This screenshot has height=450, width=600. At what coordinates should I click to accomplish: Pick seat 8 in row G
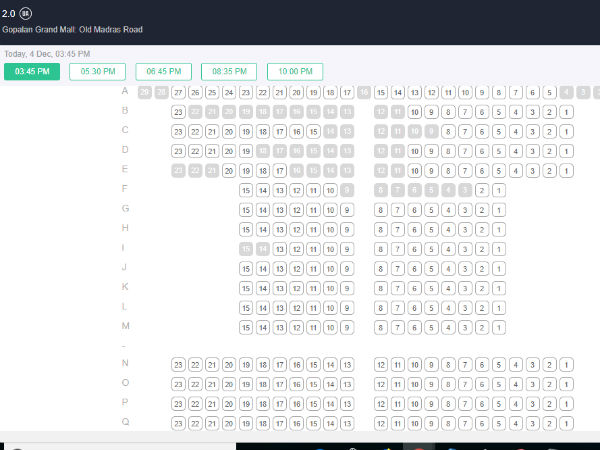click(x=381, y=209)
